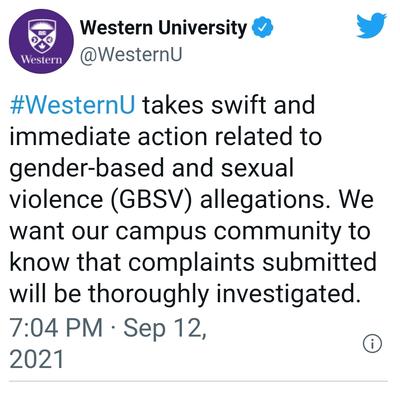Open the purple Western University profile avatar

coord(41,41)
